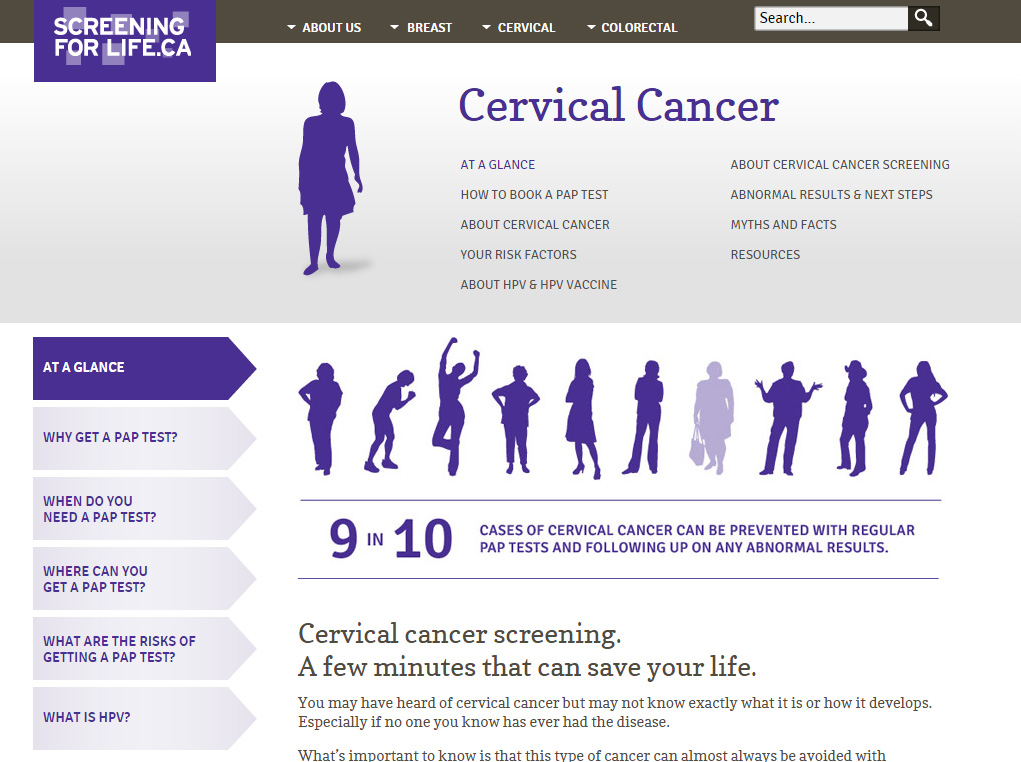
Task: Open the BREAST menu
Action: point(429,28)
